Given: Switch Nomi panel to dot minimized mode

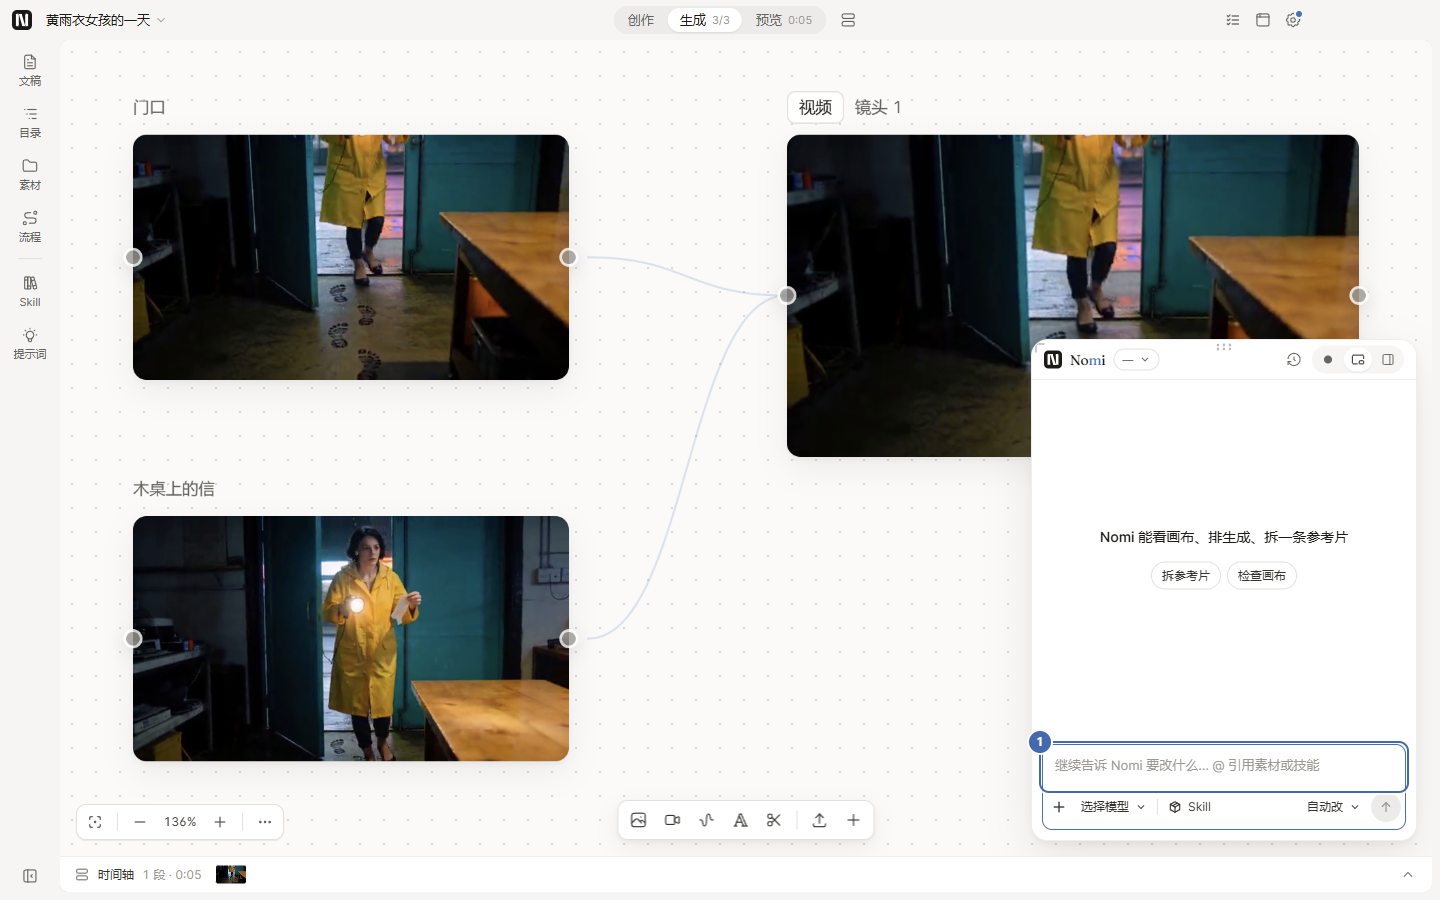Looking at the screenshot, I should (x=1328, y=360).
